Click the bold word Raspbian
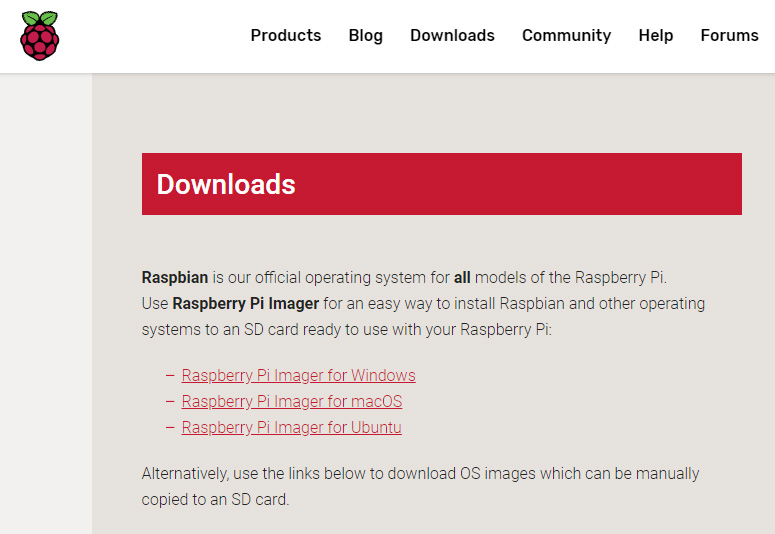Screen dimensions: 775x534 click(175, 277)
